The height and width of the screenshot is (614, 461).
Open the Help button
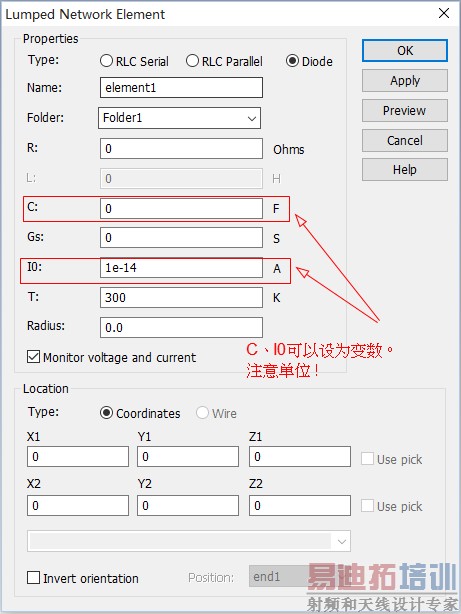[x=405, y=170]
